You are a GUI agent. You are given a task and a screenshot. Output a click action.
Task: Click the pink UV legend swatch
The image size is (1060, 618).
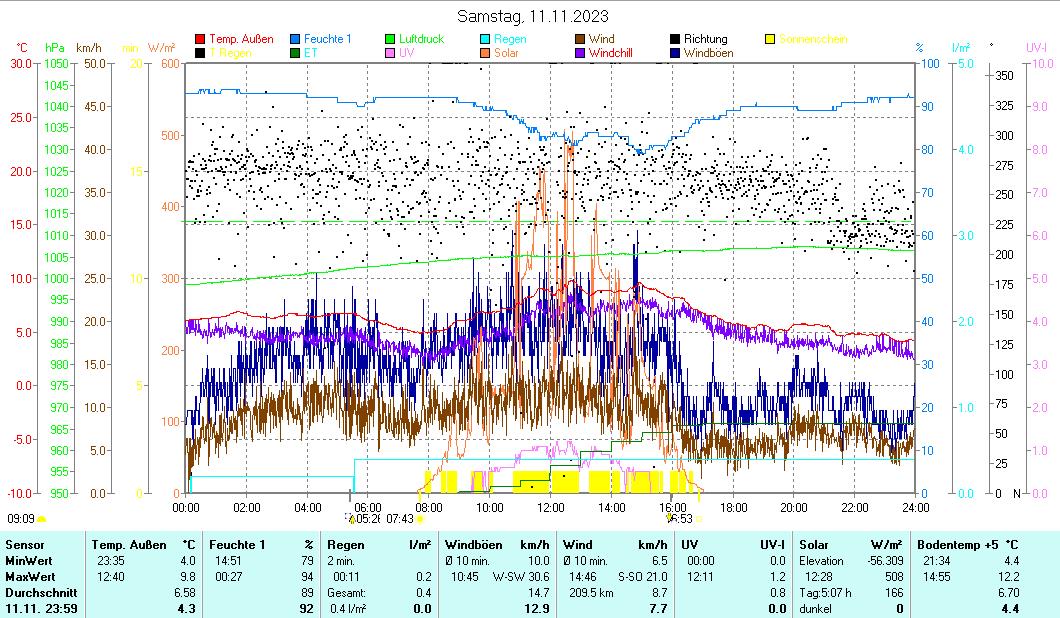coord(390,53)
